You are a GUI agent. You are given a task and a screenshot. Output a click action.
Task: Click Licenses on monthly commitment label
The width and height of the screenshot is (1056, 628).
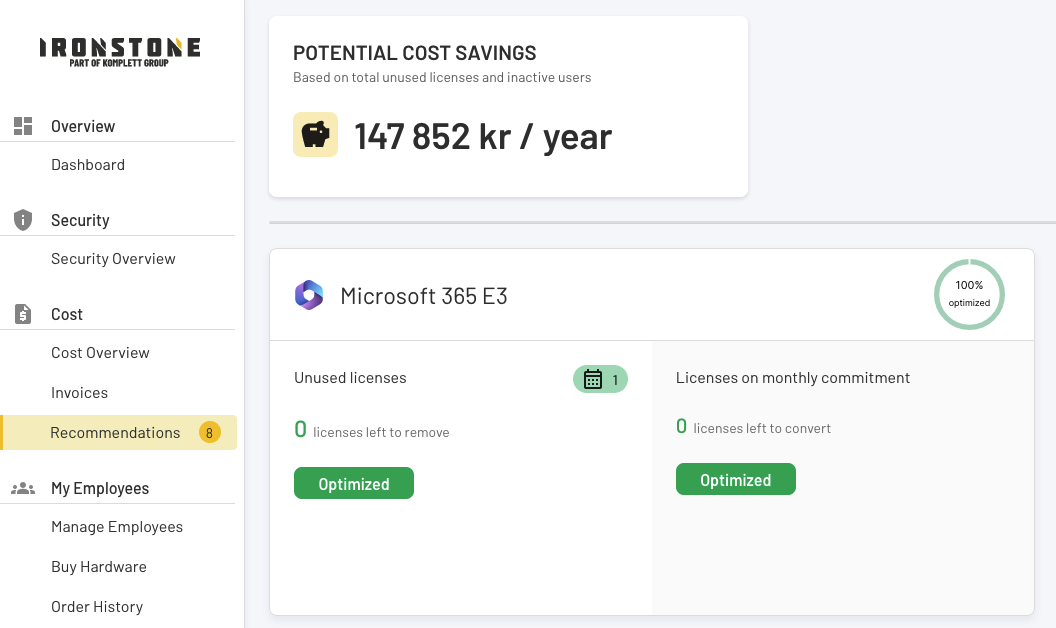[x=793, y=378]
